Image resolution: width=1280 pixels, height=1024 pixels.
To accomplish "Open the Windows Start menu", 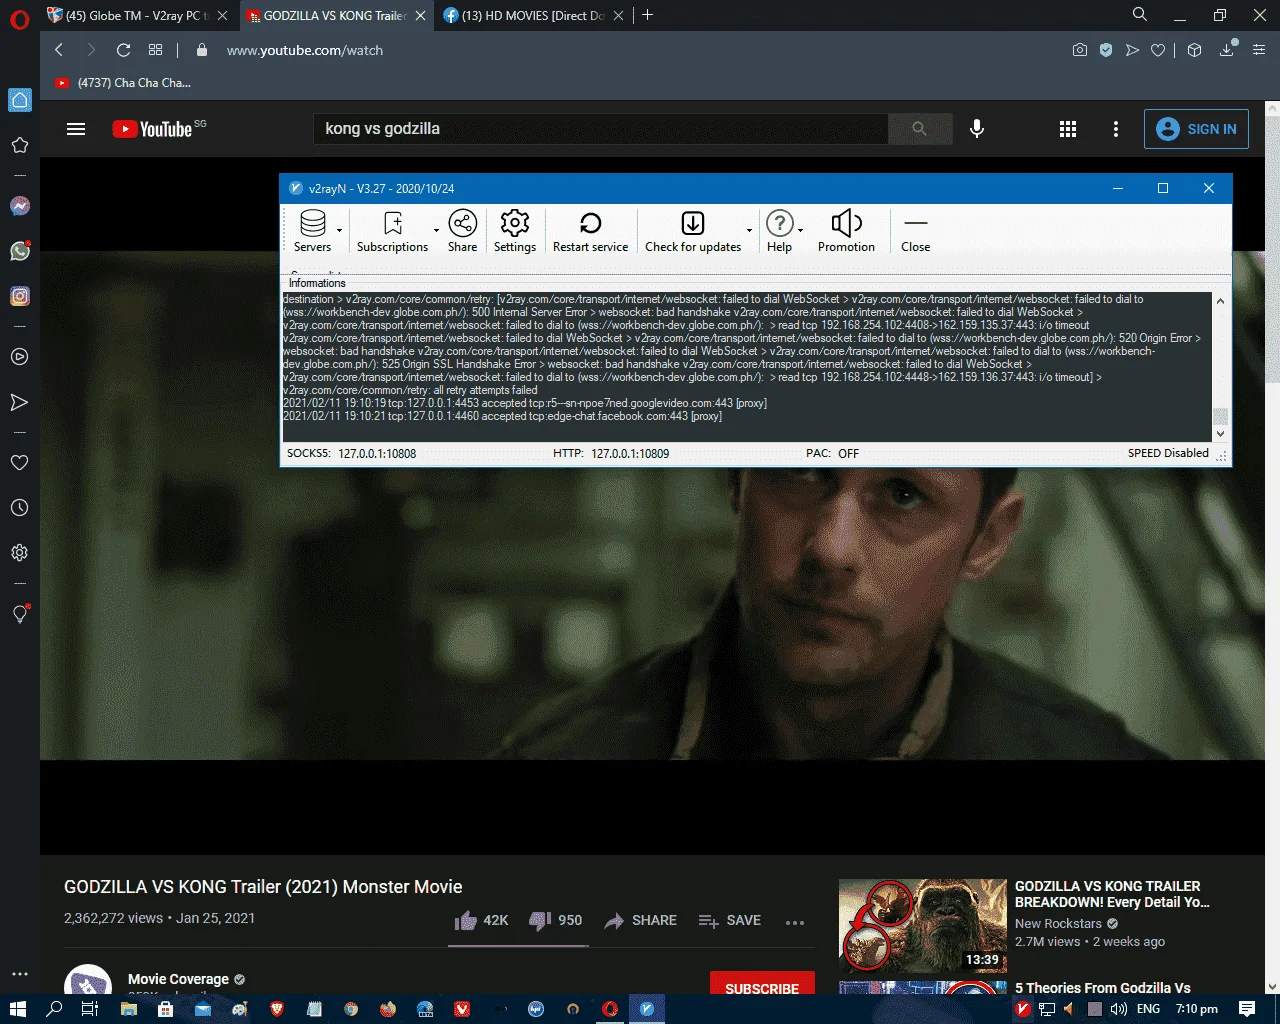I will pyautogui.click(x=17, y=1009).
